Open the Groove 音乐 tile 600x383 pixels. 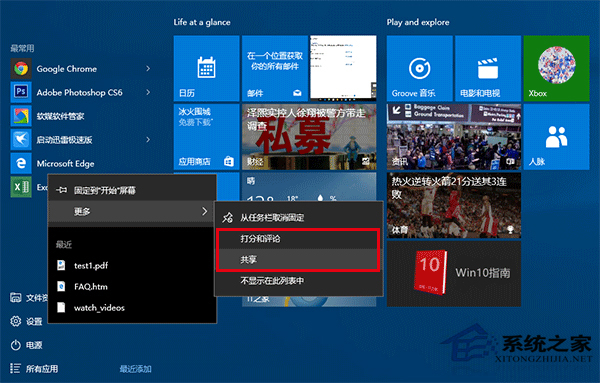(419, 68)
